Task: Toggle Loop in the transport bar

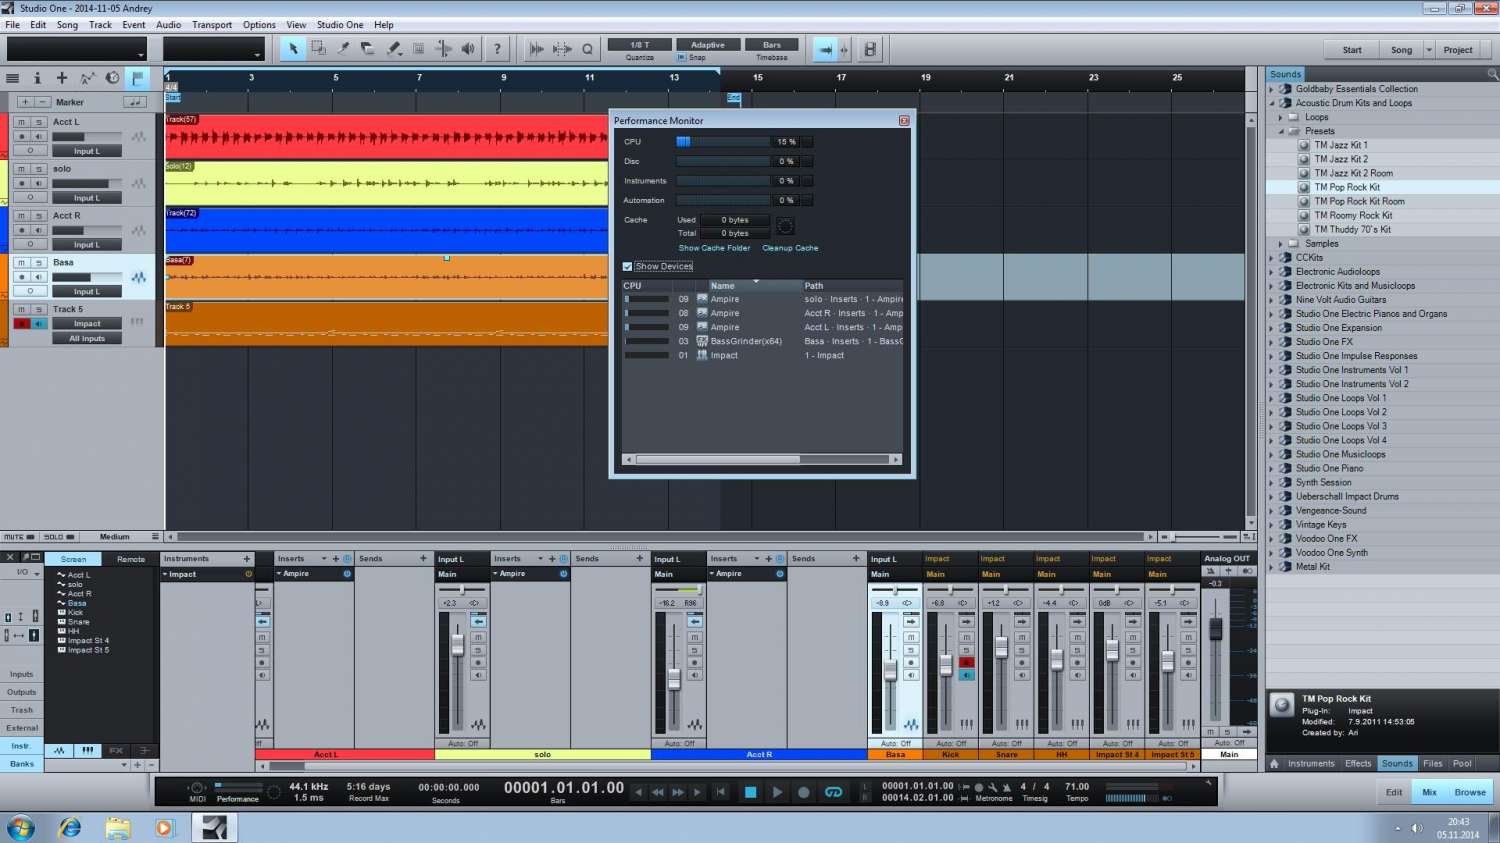Action: click(x=833, y=792)
